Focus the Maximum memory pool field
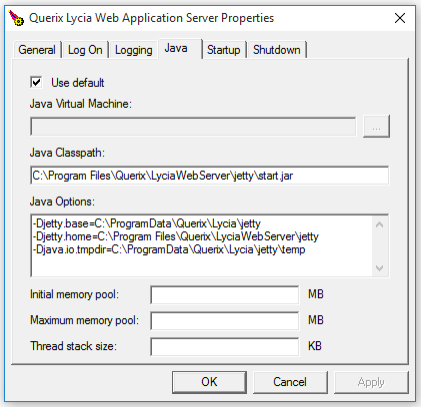This screenshot has width=421, height=407. [225, 321]
